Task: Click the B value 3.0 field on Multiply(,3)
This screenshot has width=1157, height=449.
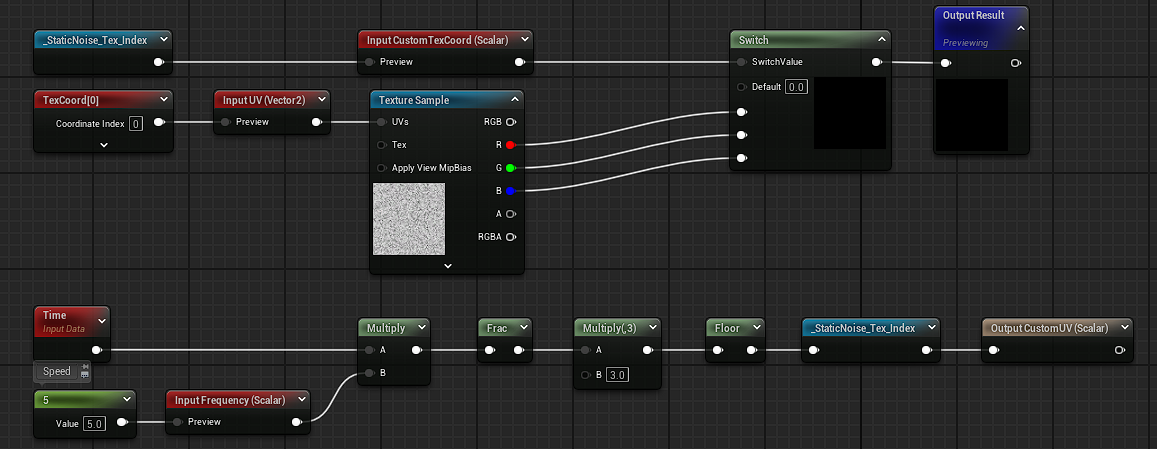Action: (x=617, y=375)
